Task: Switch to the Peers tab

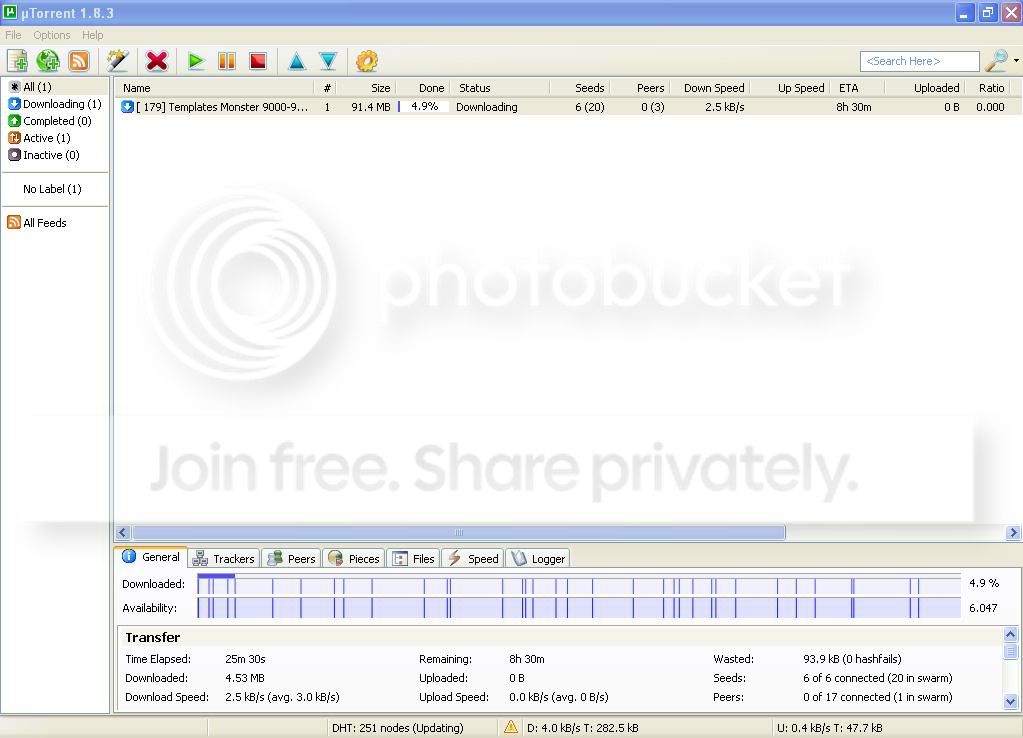Action: 292,559
